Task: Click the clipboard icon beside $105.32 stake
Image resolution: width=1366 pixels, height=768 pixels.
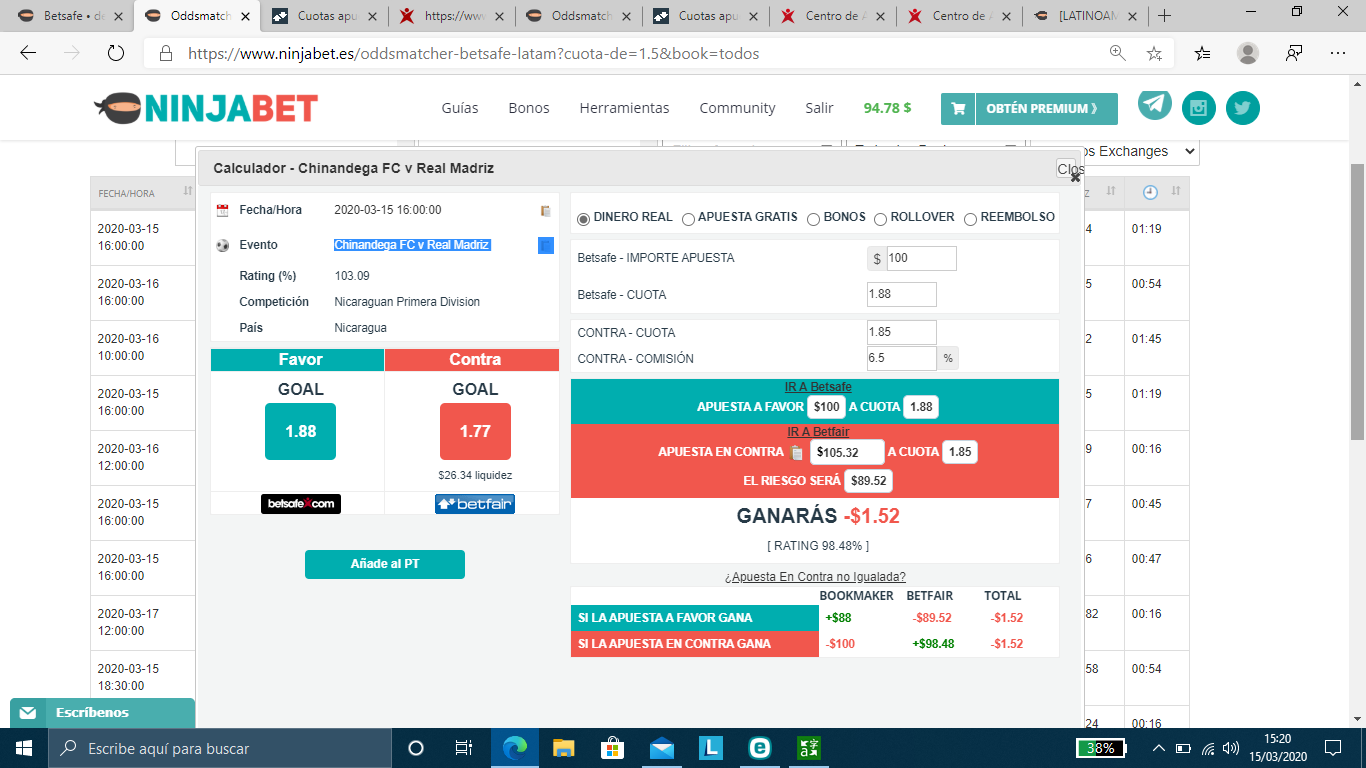Action: (x=797, y=452)
